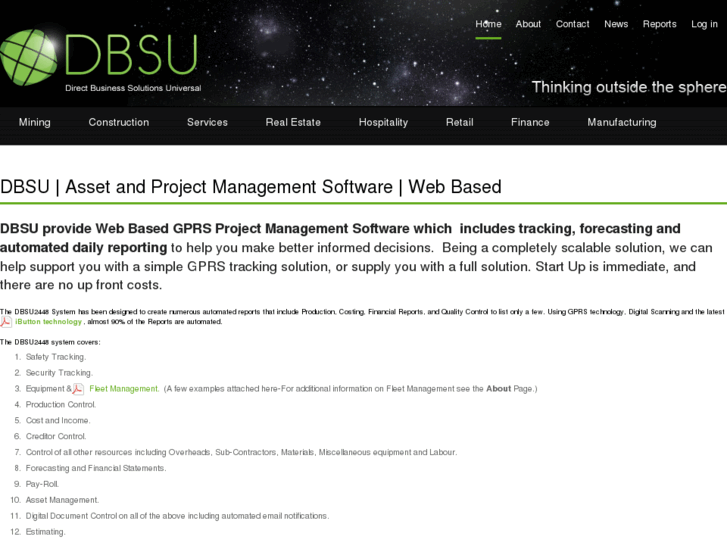Screen dimensions: 727x545
Task: Click 'The DBSU2448 system covers:' text
Action: click(50, 342)
